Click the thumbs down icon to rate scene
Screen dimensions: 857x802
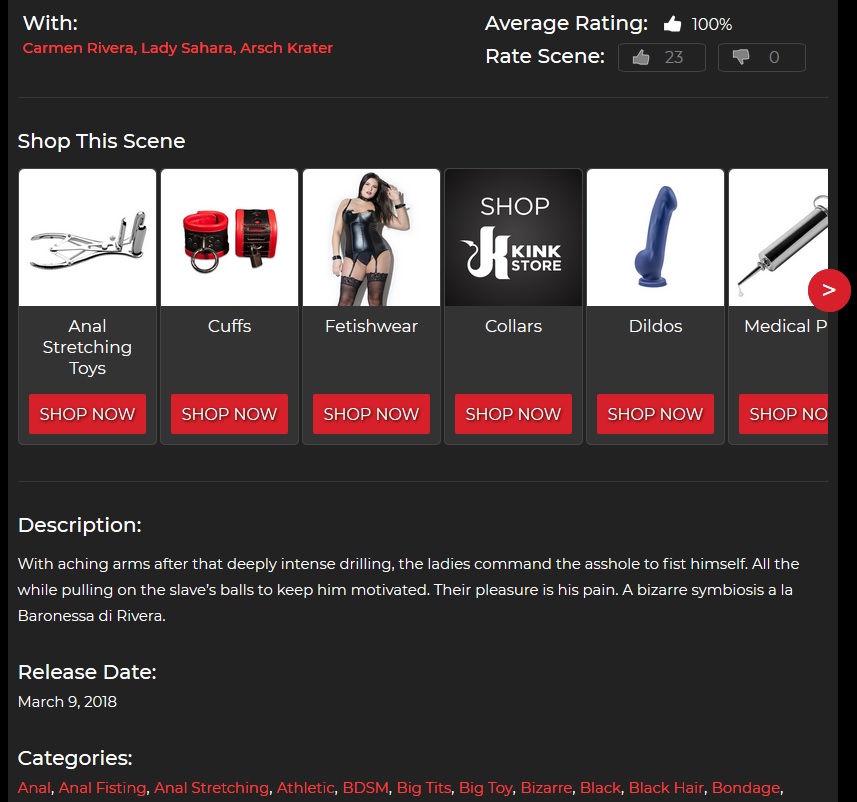click(x=741, y=57)
